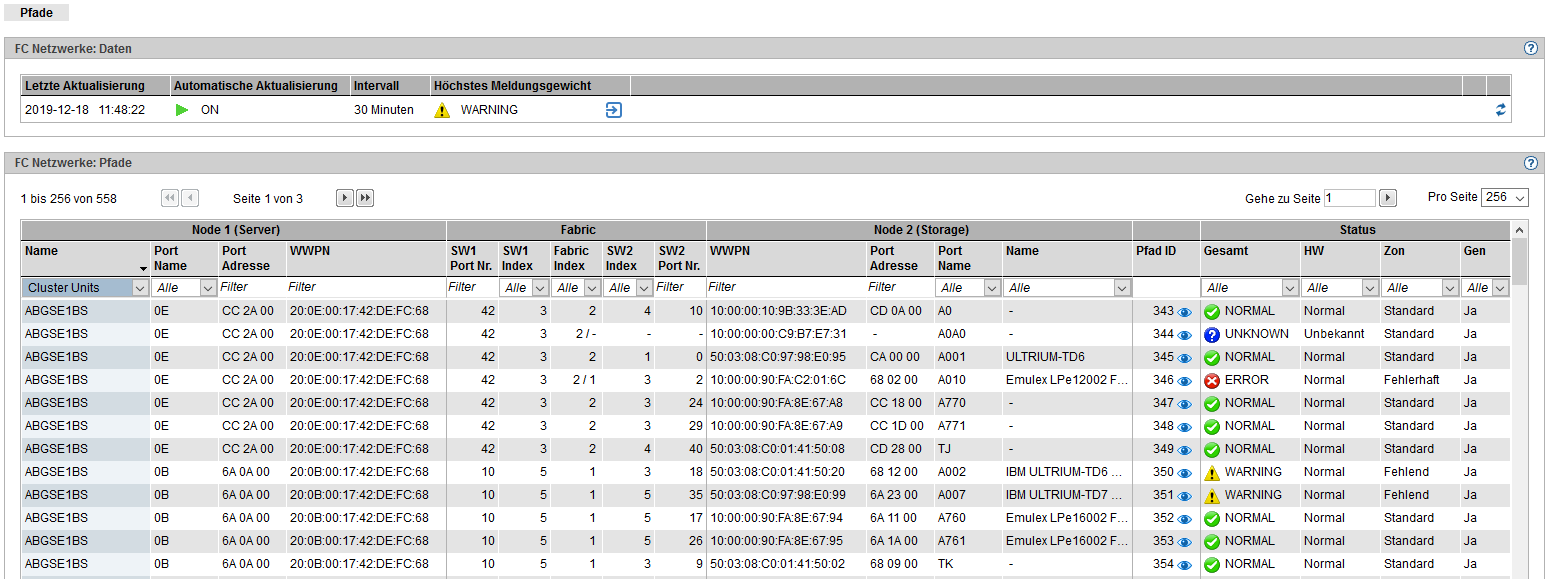Click the SW2 Port Nr. filter field

click(x=680, y=288)
